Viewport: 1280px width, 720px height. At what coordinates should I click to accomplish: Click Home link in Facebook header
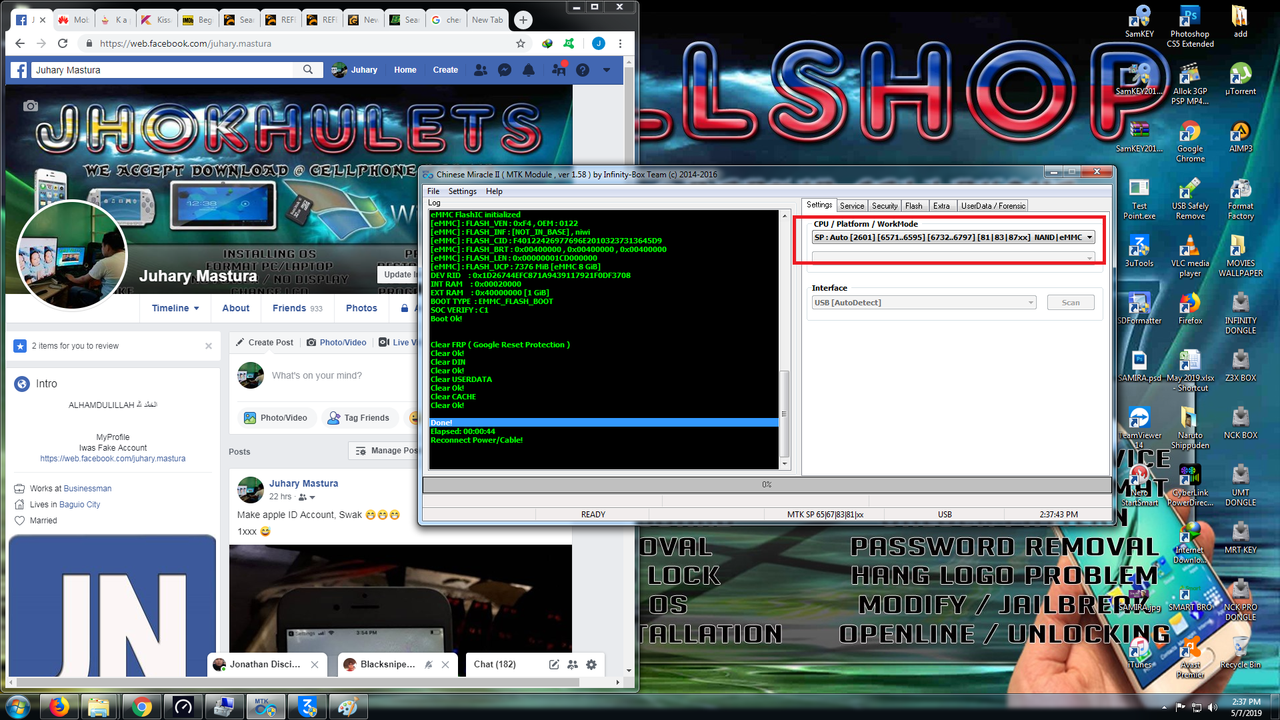tap(405, 70)
